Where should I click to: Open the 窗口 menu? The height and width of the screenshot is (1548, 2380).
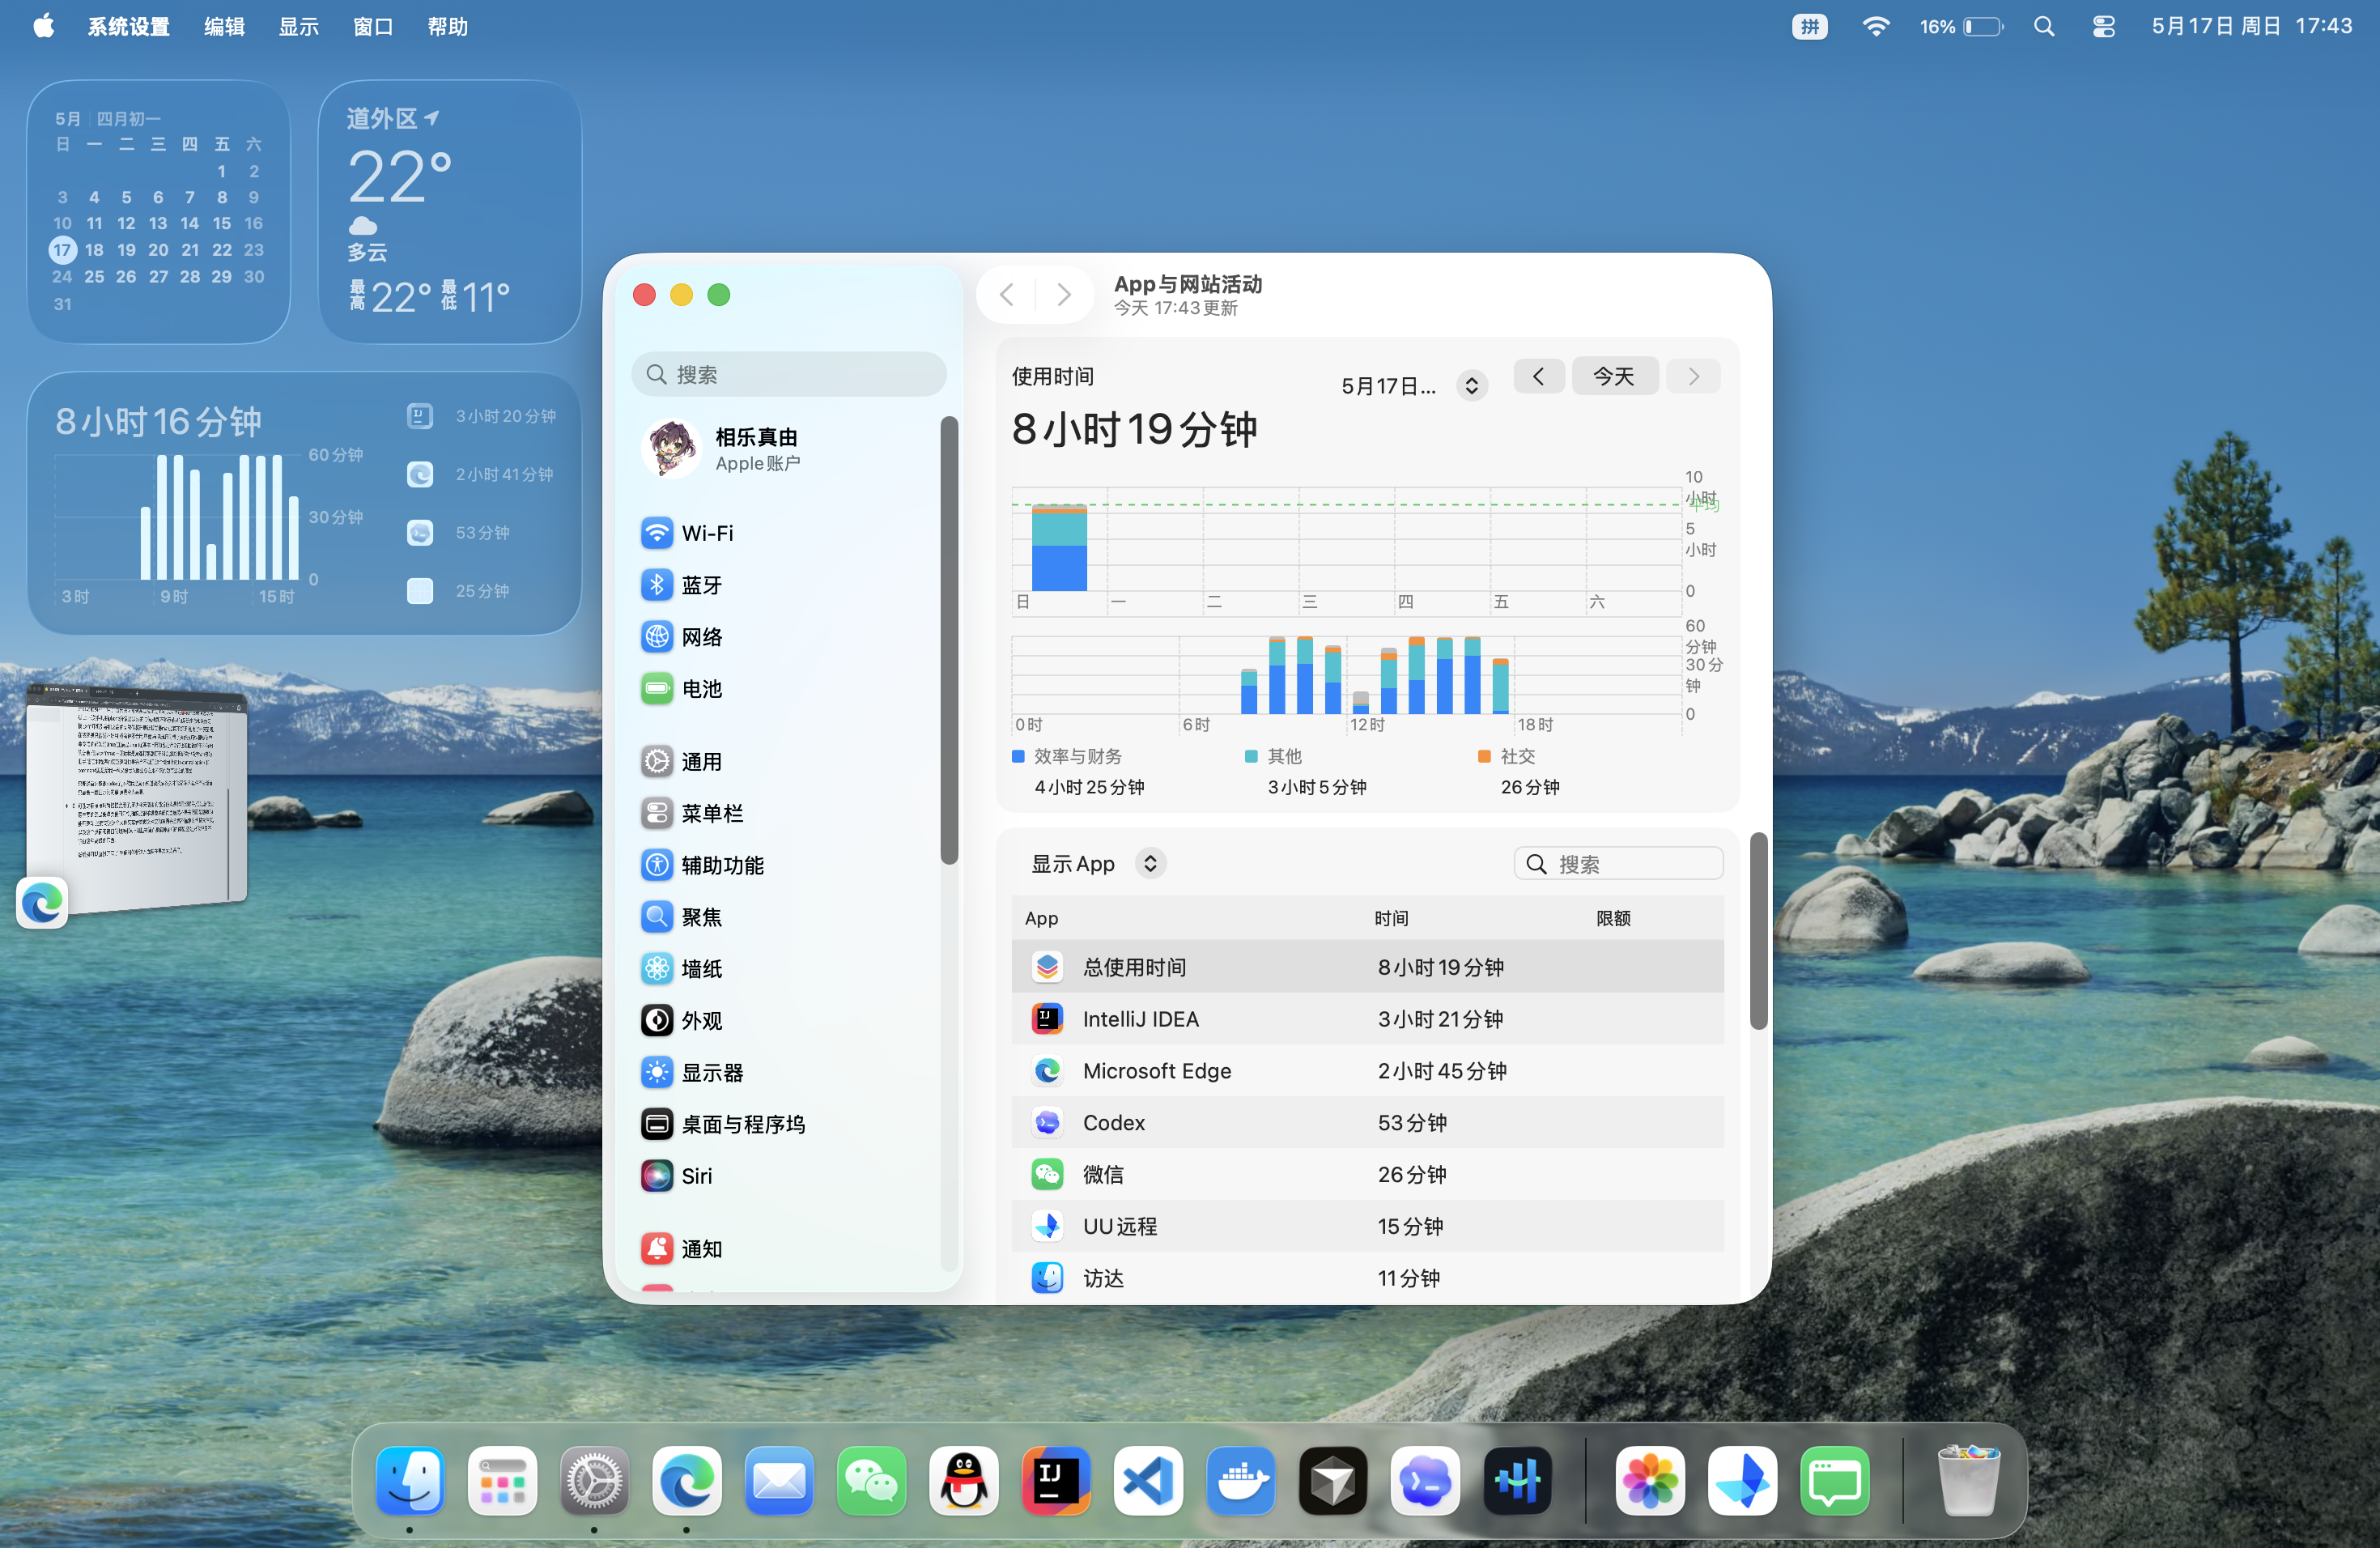pyautogui.click(x=373, y=27)
